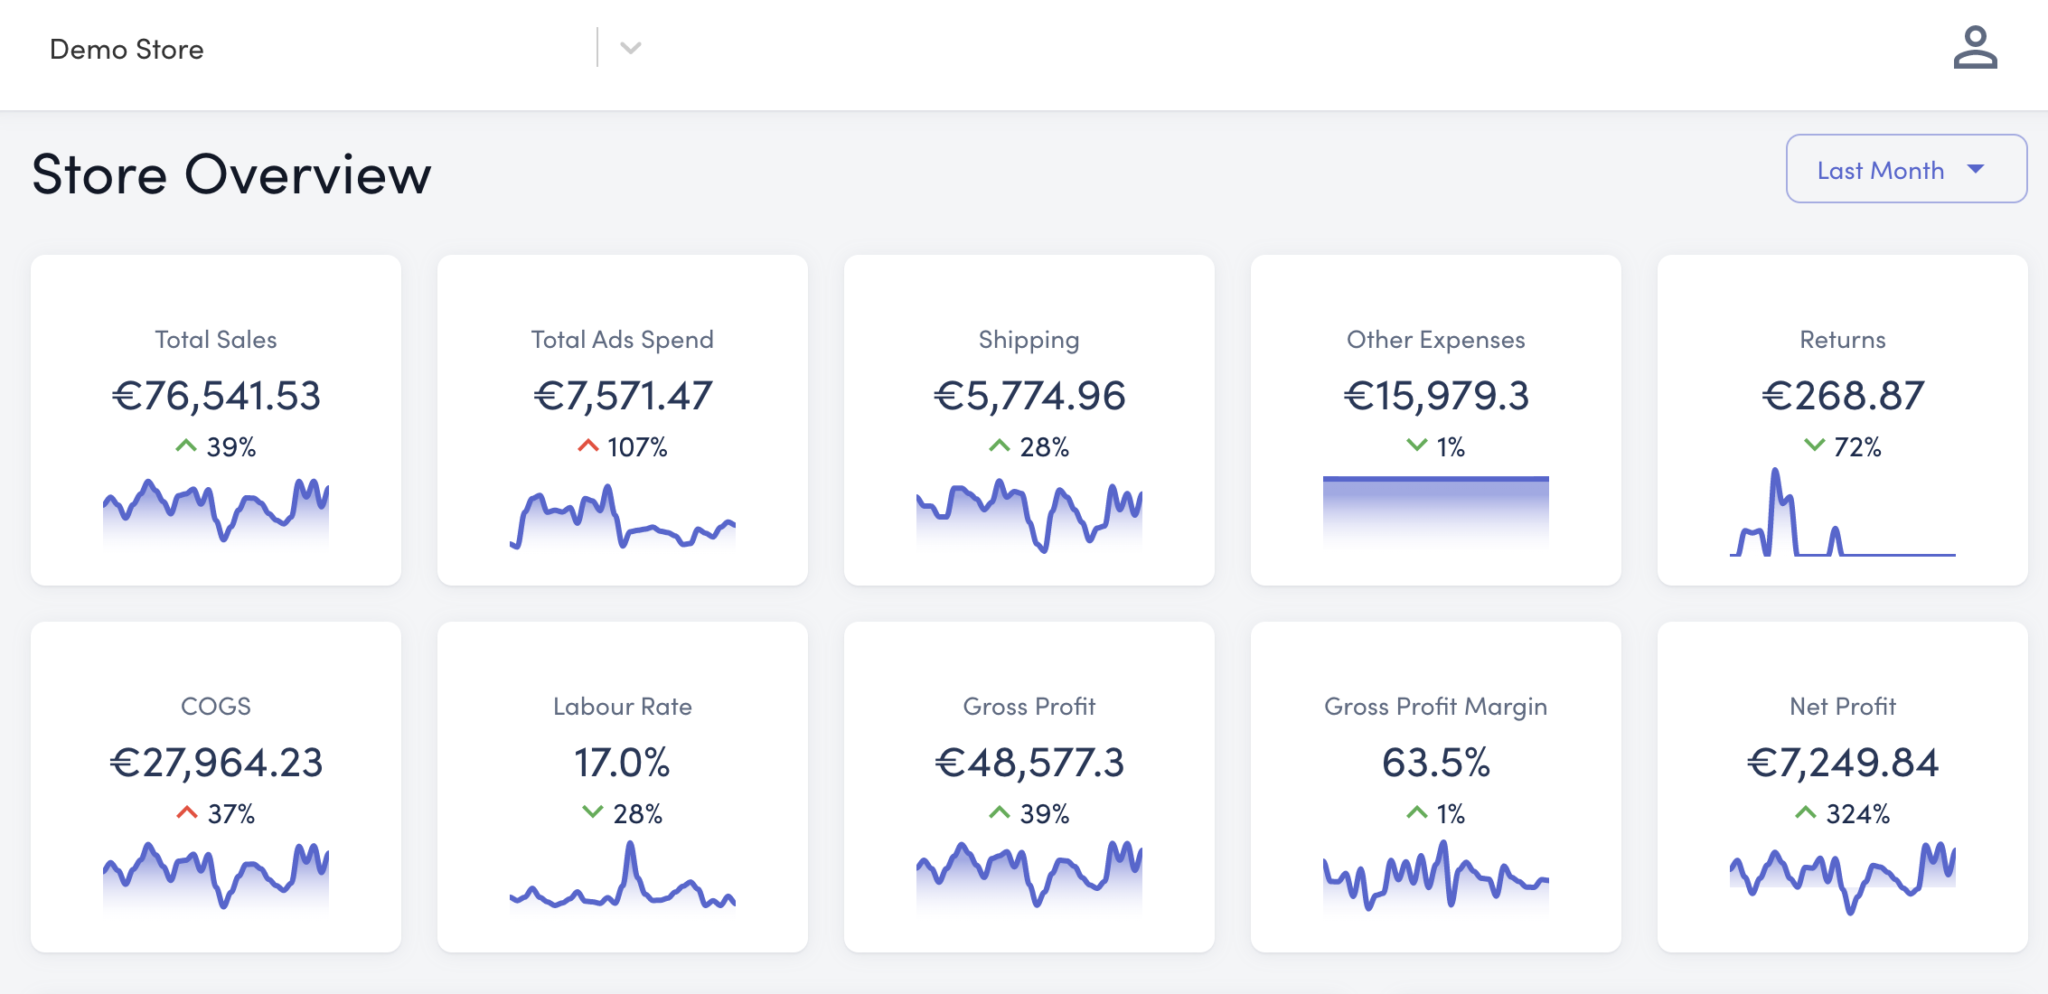
Task: Click the Store Overview heading
Action: coord(231,174)
